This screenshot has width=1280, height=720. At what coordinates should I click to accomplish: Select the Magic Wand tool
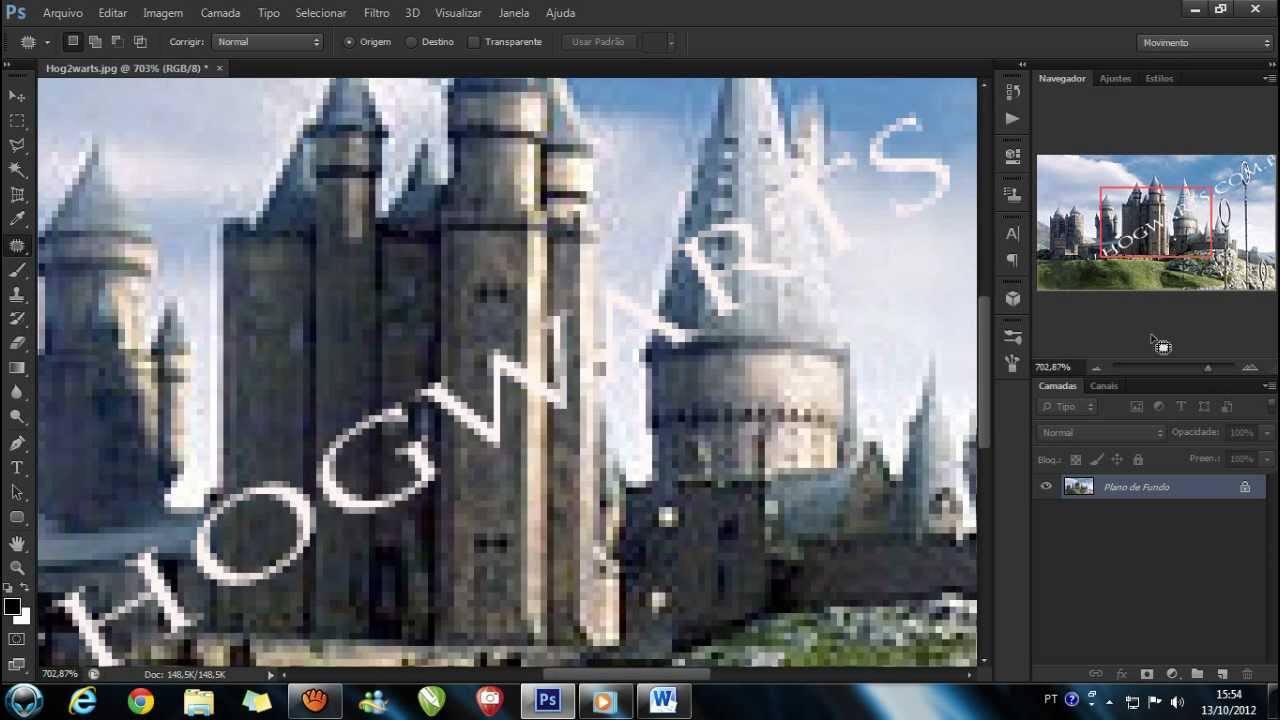coord(17,171)
